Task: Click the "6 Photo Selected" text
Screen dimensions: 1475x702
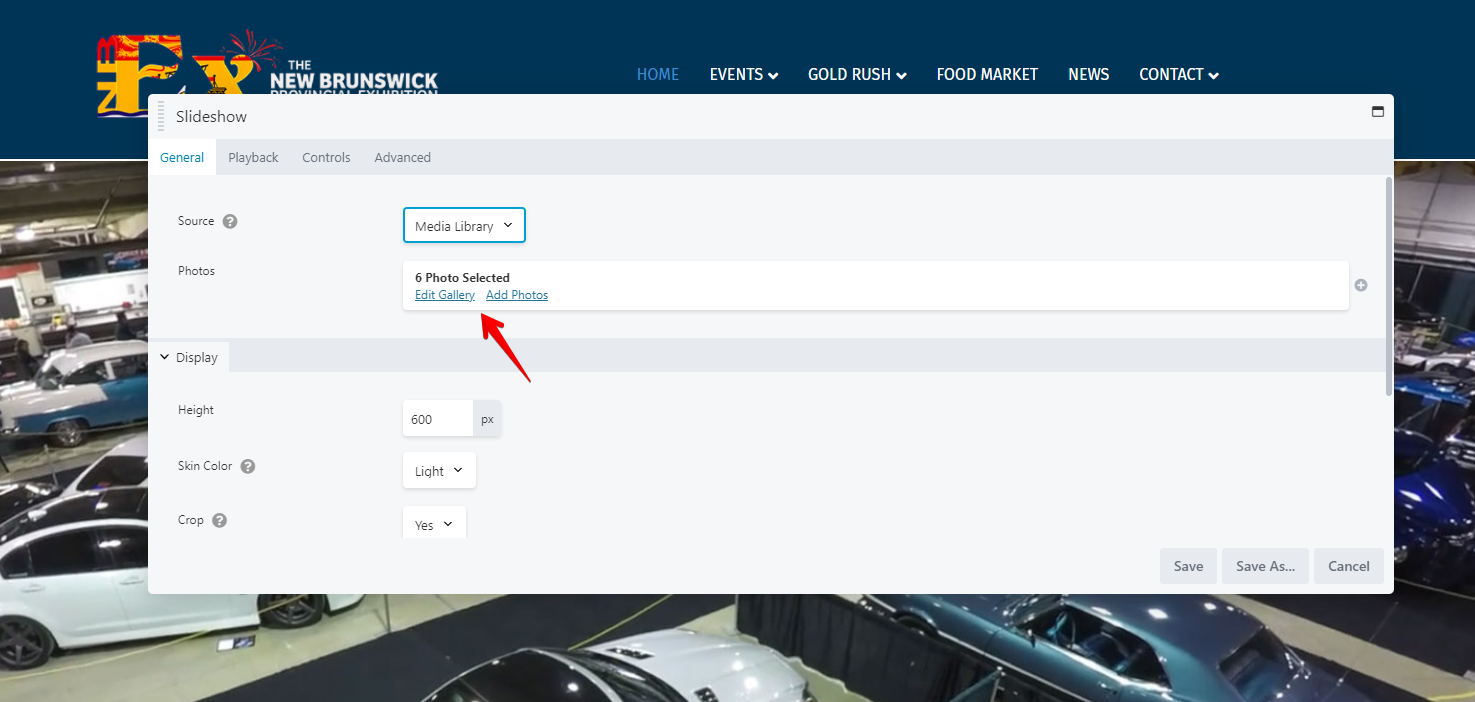Action: [x=462, y=278]
